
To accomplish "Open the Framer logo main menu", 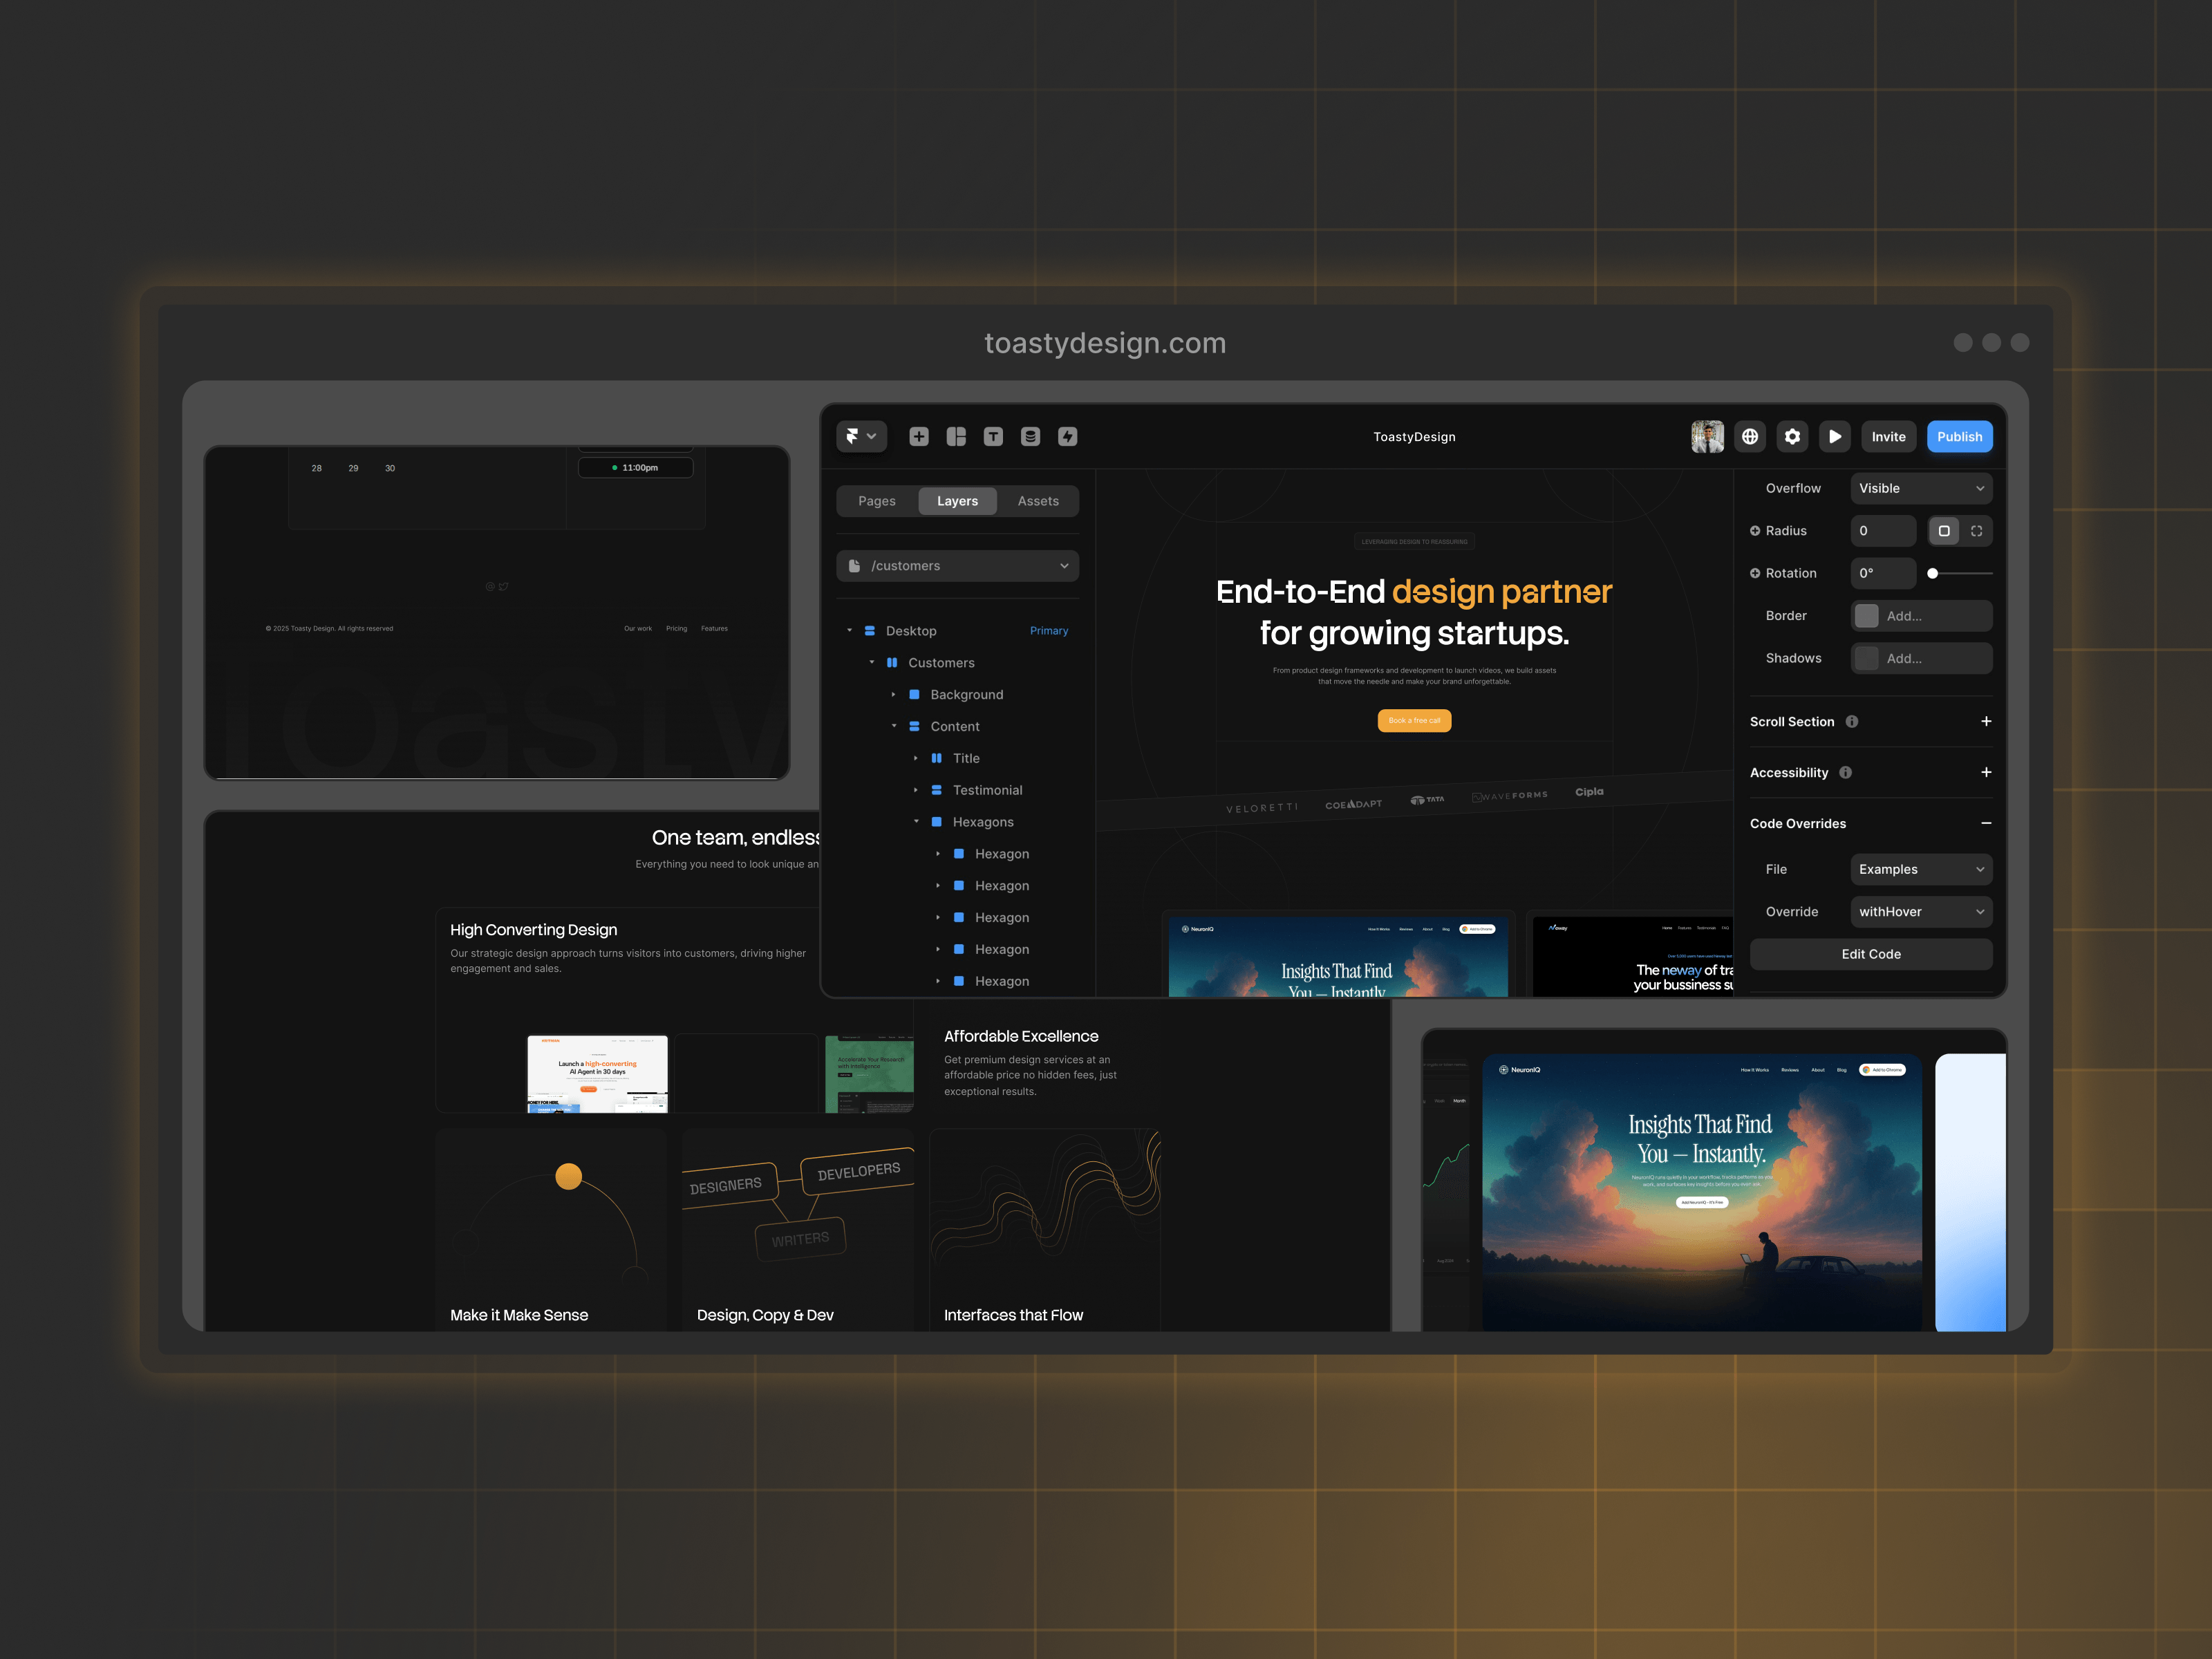I will [x=861, y=436].
